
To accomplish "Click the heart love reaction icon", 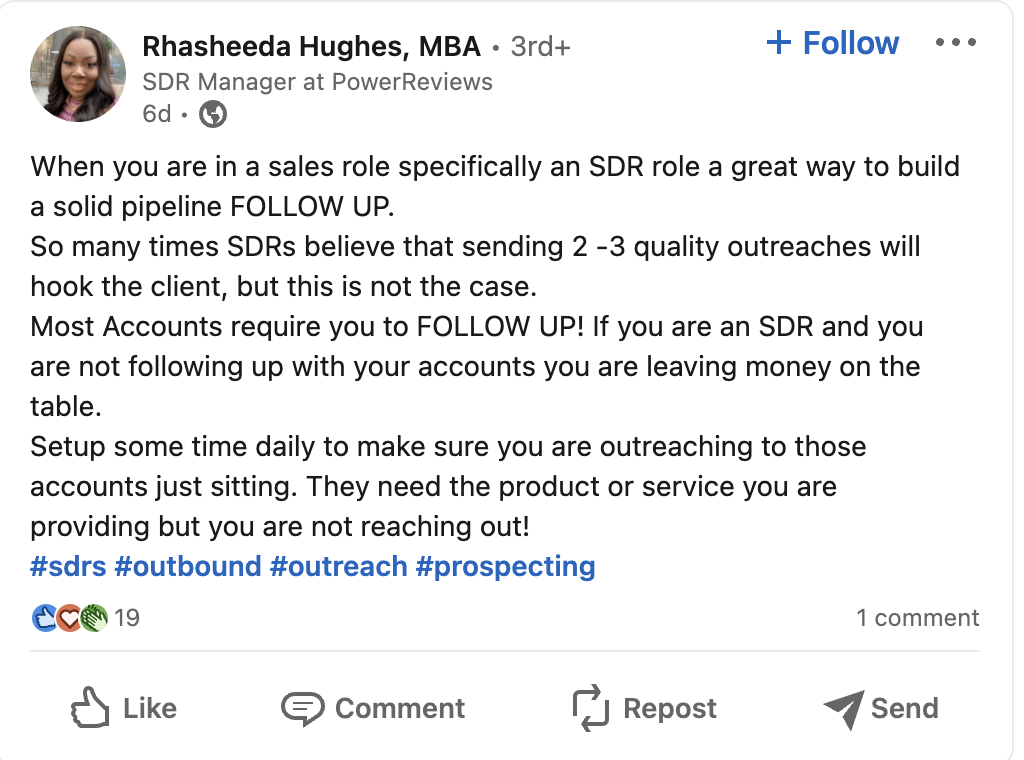I will (68, 618).
